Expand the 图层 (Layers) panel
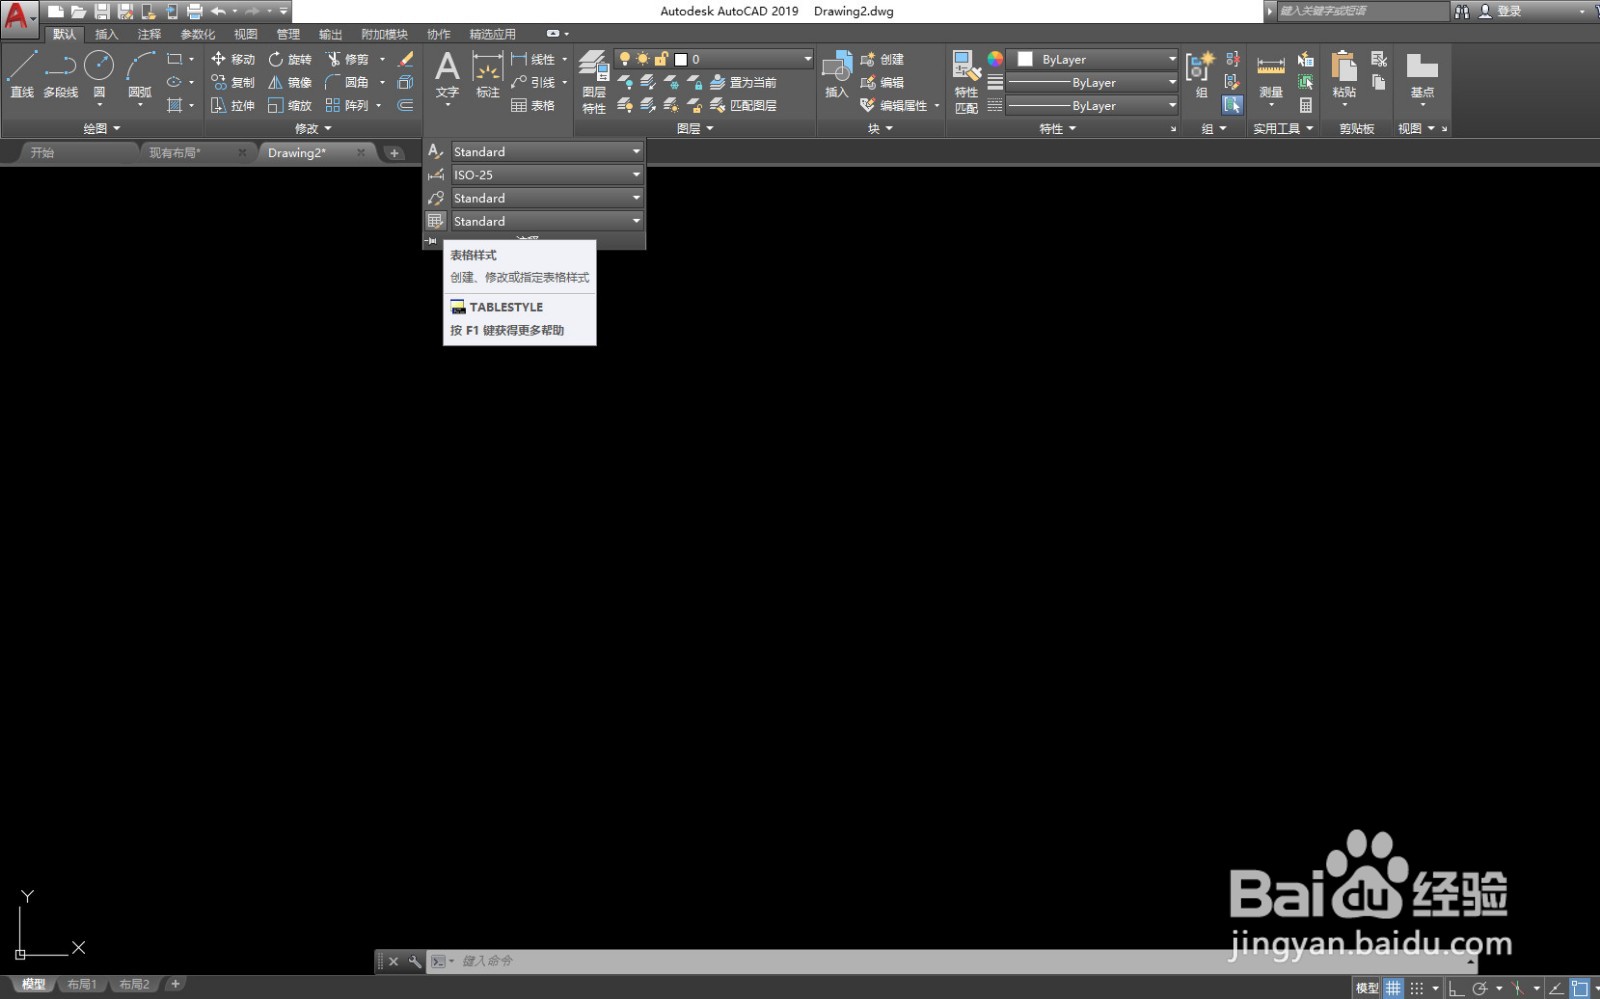The width and height of the screenshot is (1600, 999). point(695,128)
